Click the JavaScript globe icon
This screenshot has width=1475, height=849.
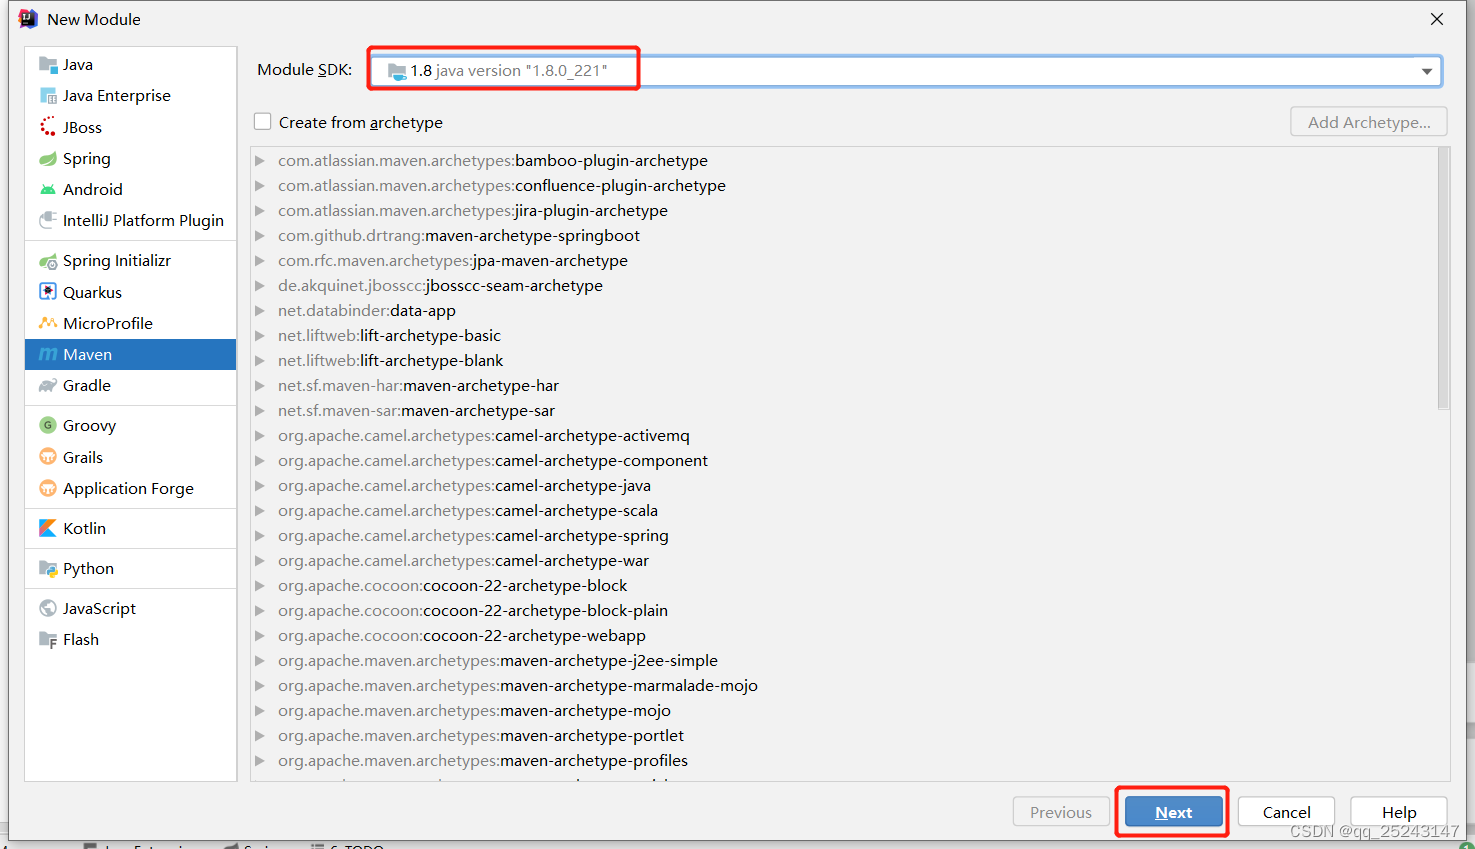[x=48, y=608]
